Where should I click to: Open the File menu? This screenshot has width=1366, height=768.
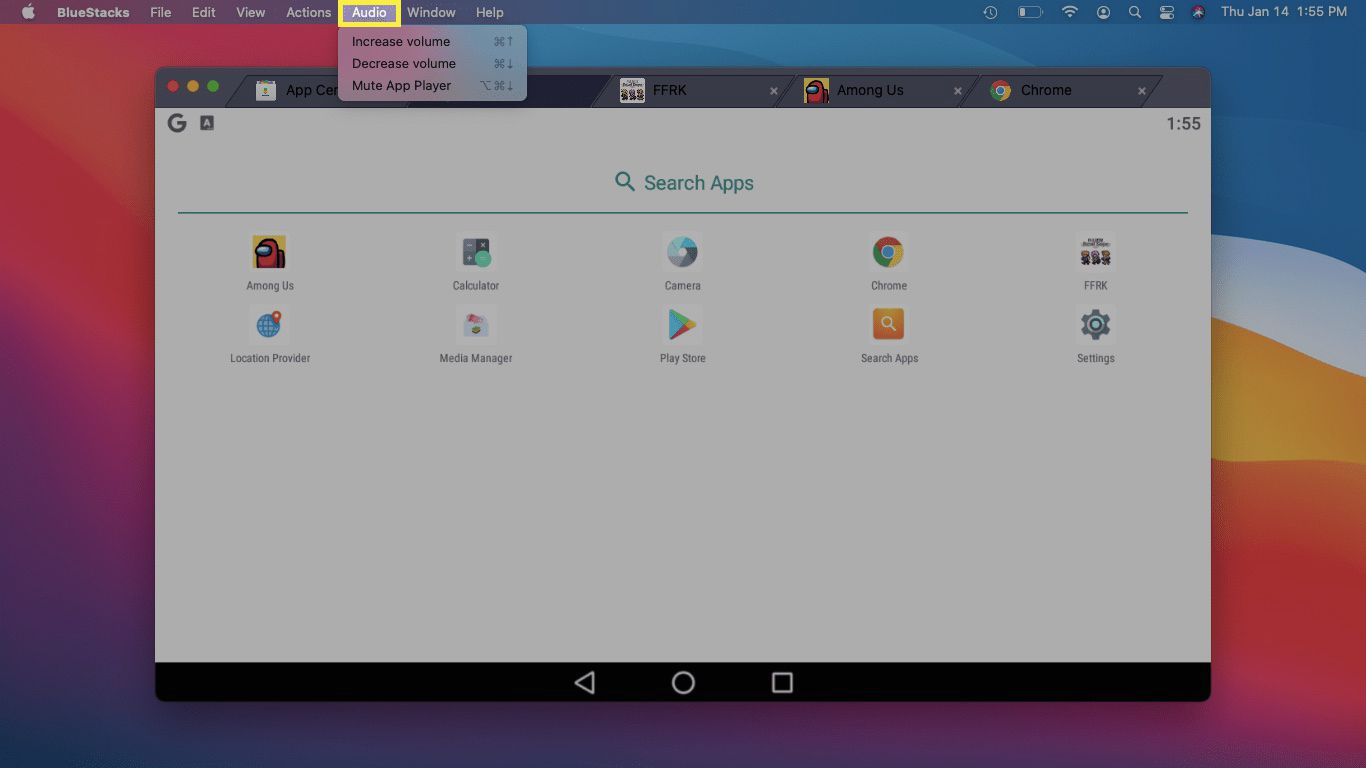(x=160, y=12)
